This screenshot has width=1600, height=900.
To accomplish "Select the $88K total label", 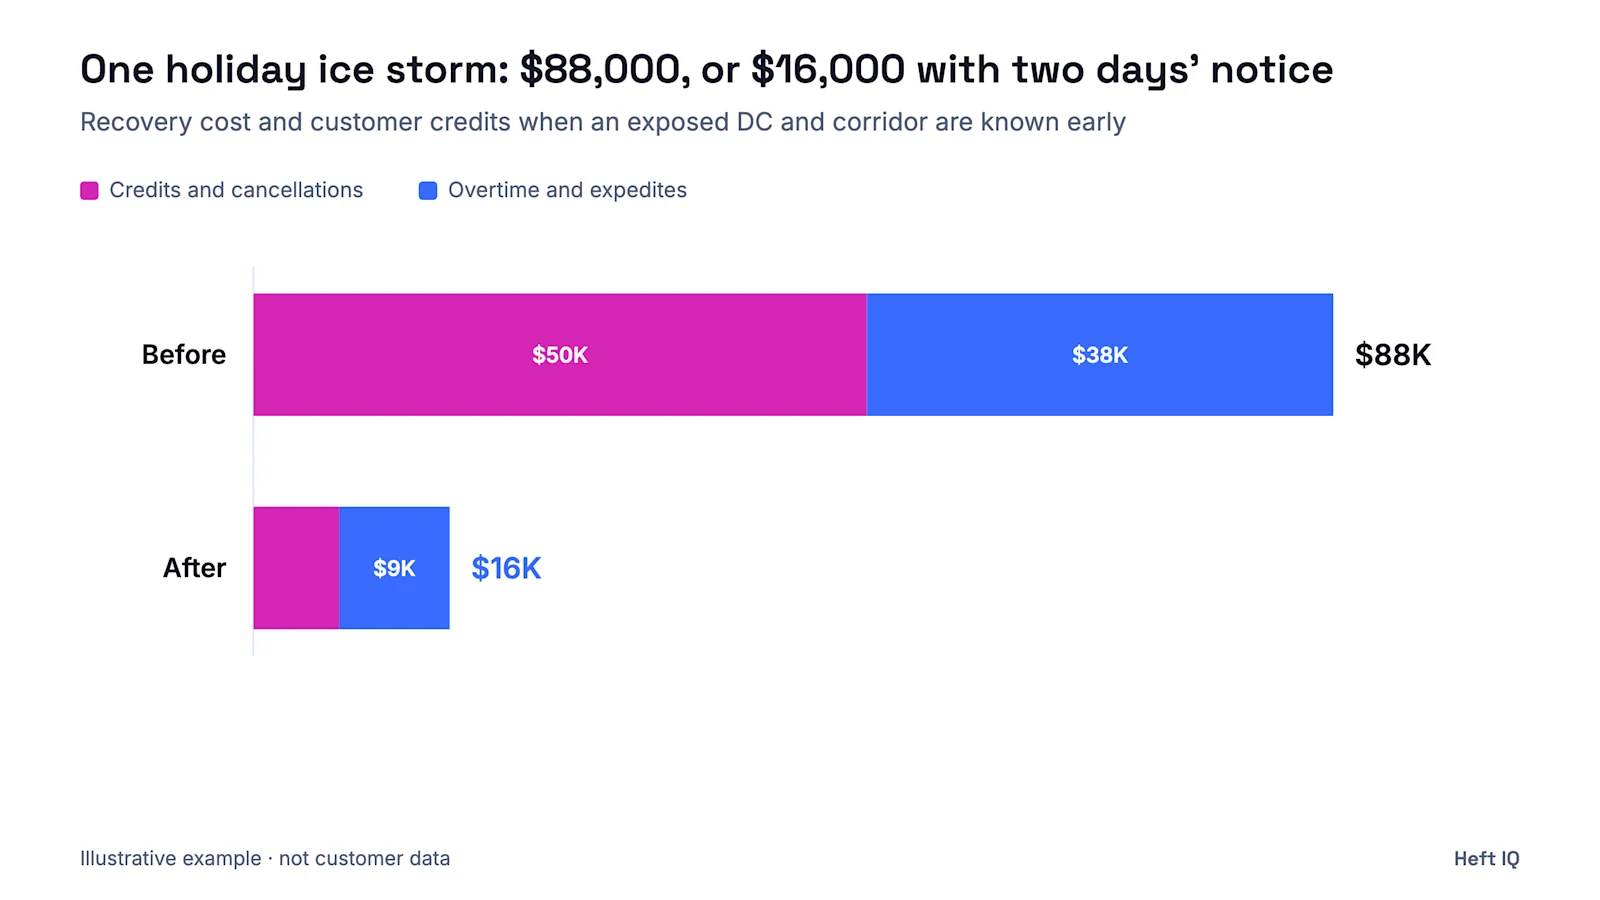I will click(x=1393, y=355).
